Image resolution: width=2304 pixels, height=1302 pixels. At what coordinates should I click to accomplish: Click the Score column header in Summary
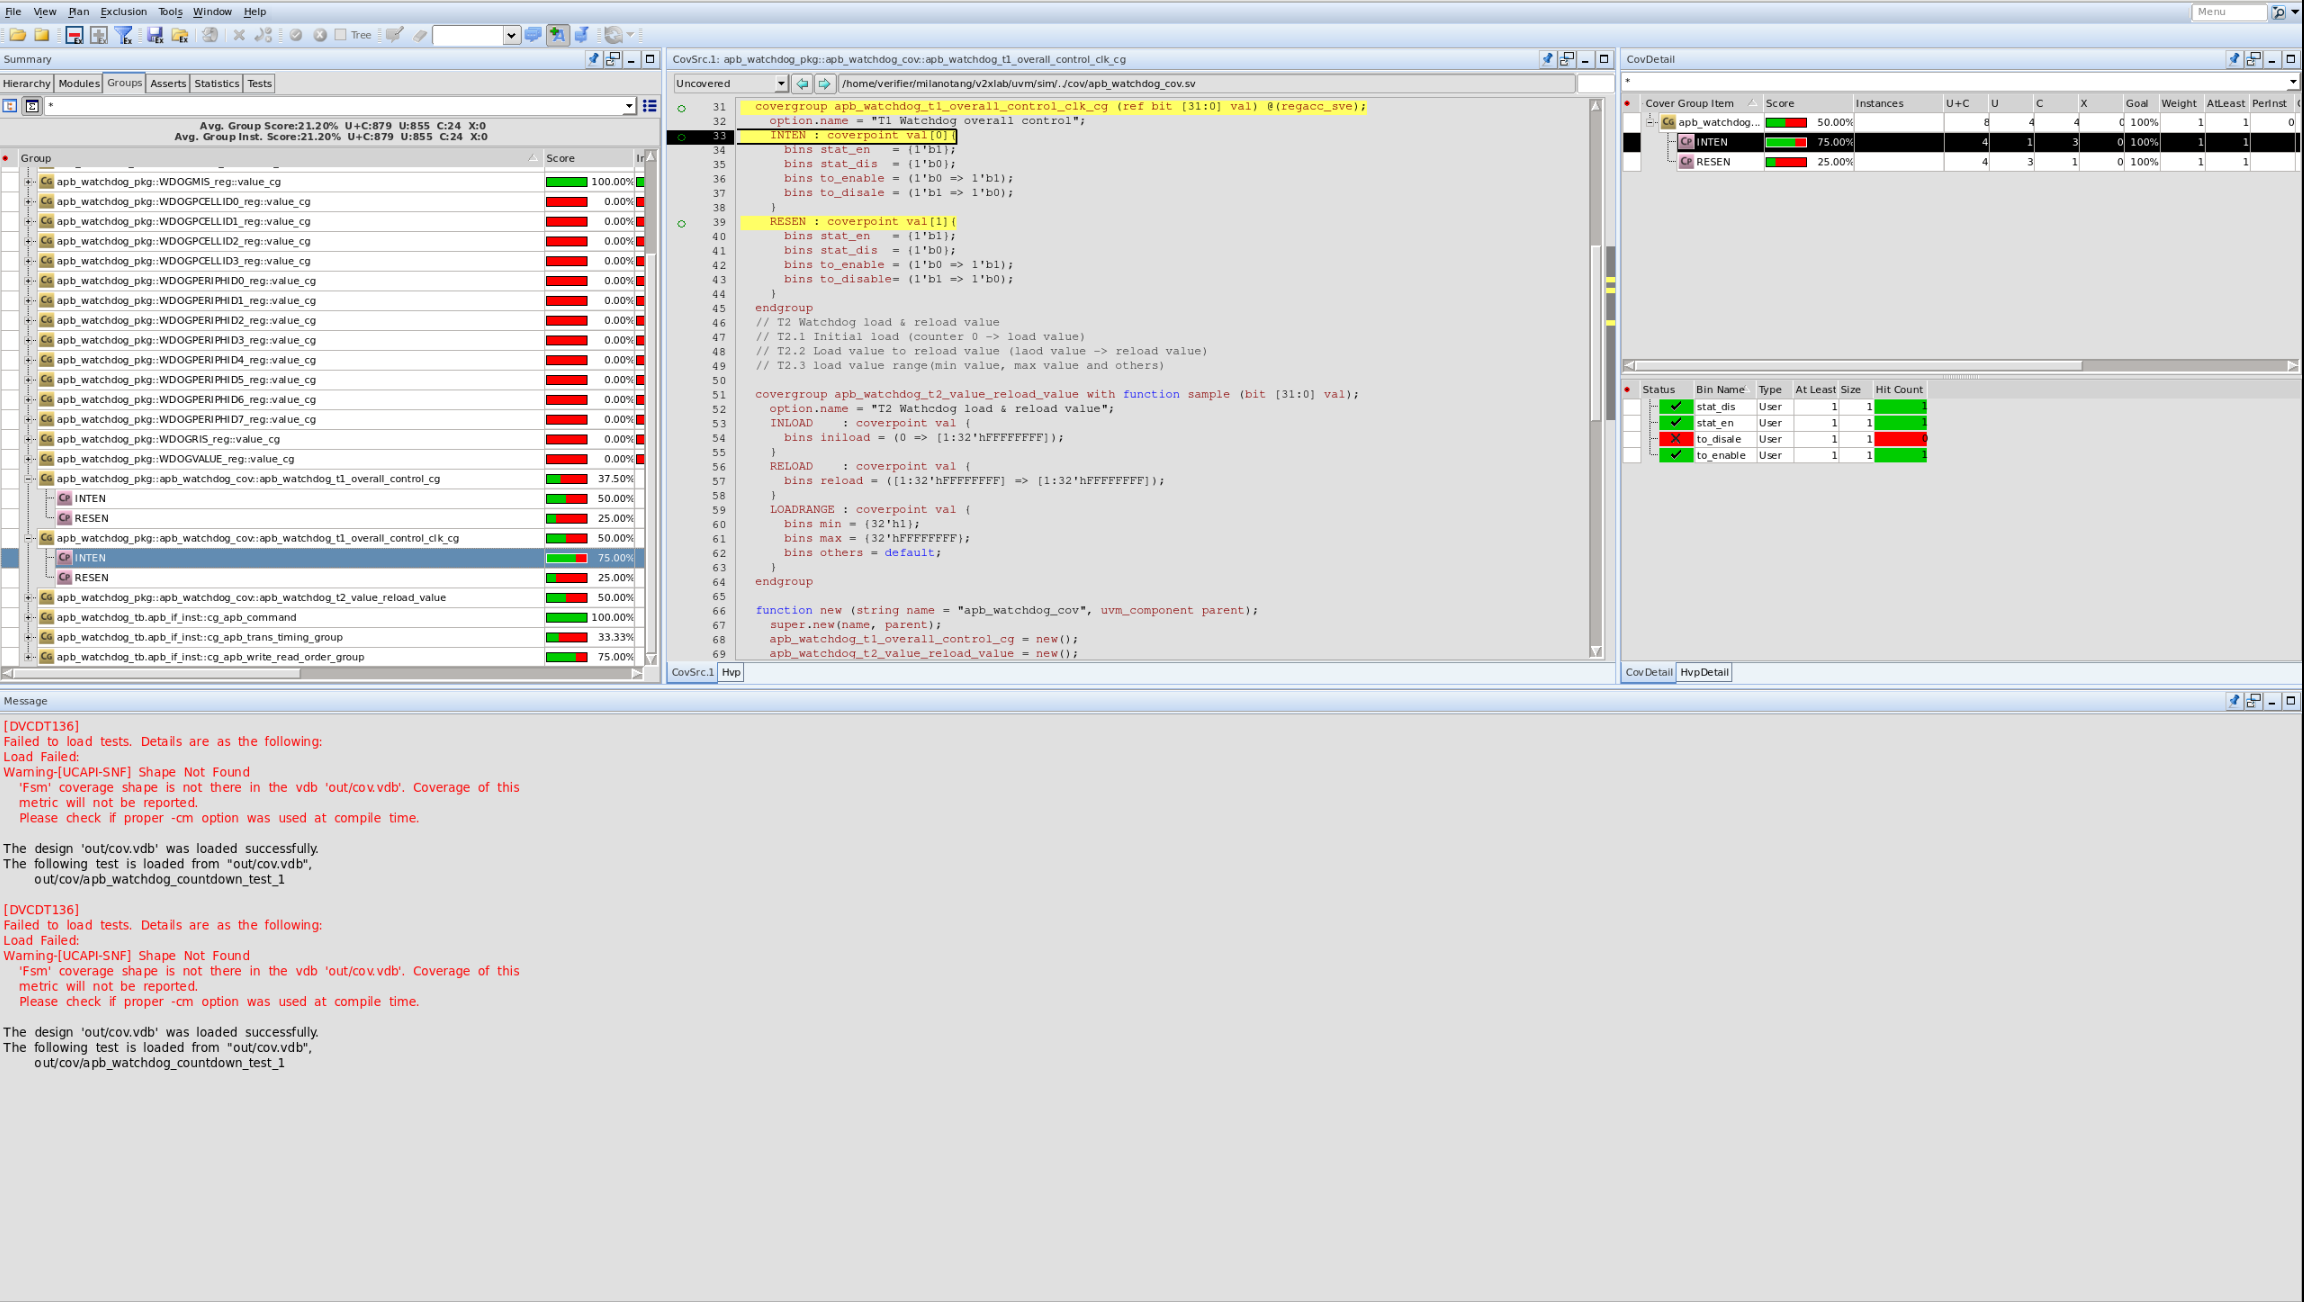560,158
